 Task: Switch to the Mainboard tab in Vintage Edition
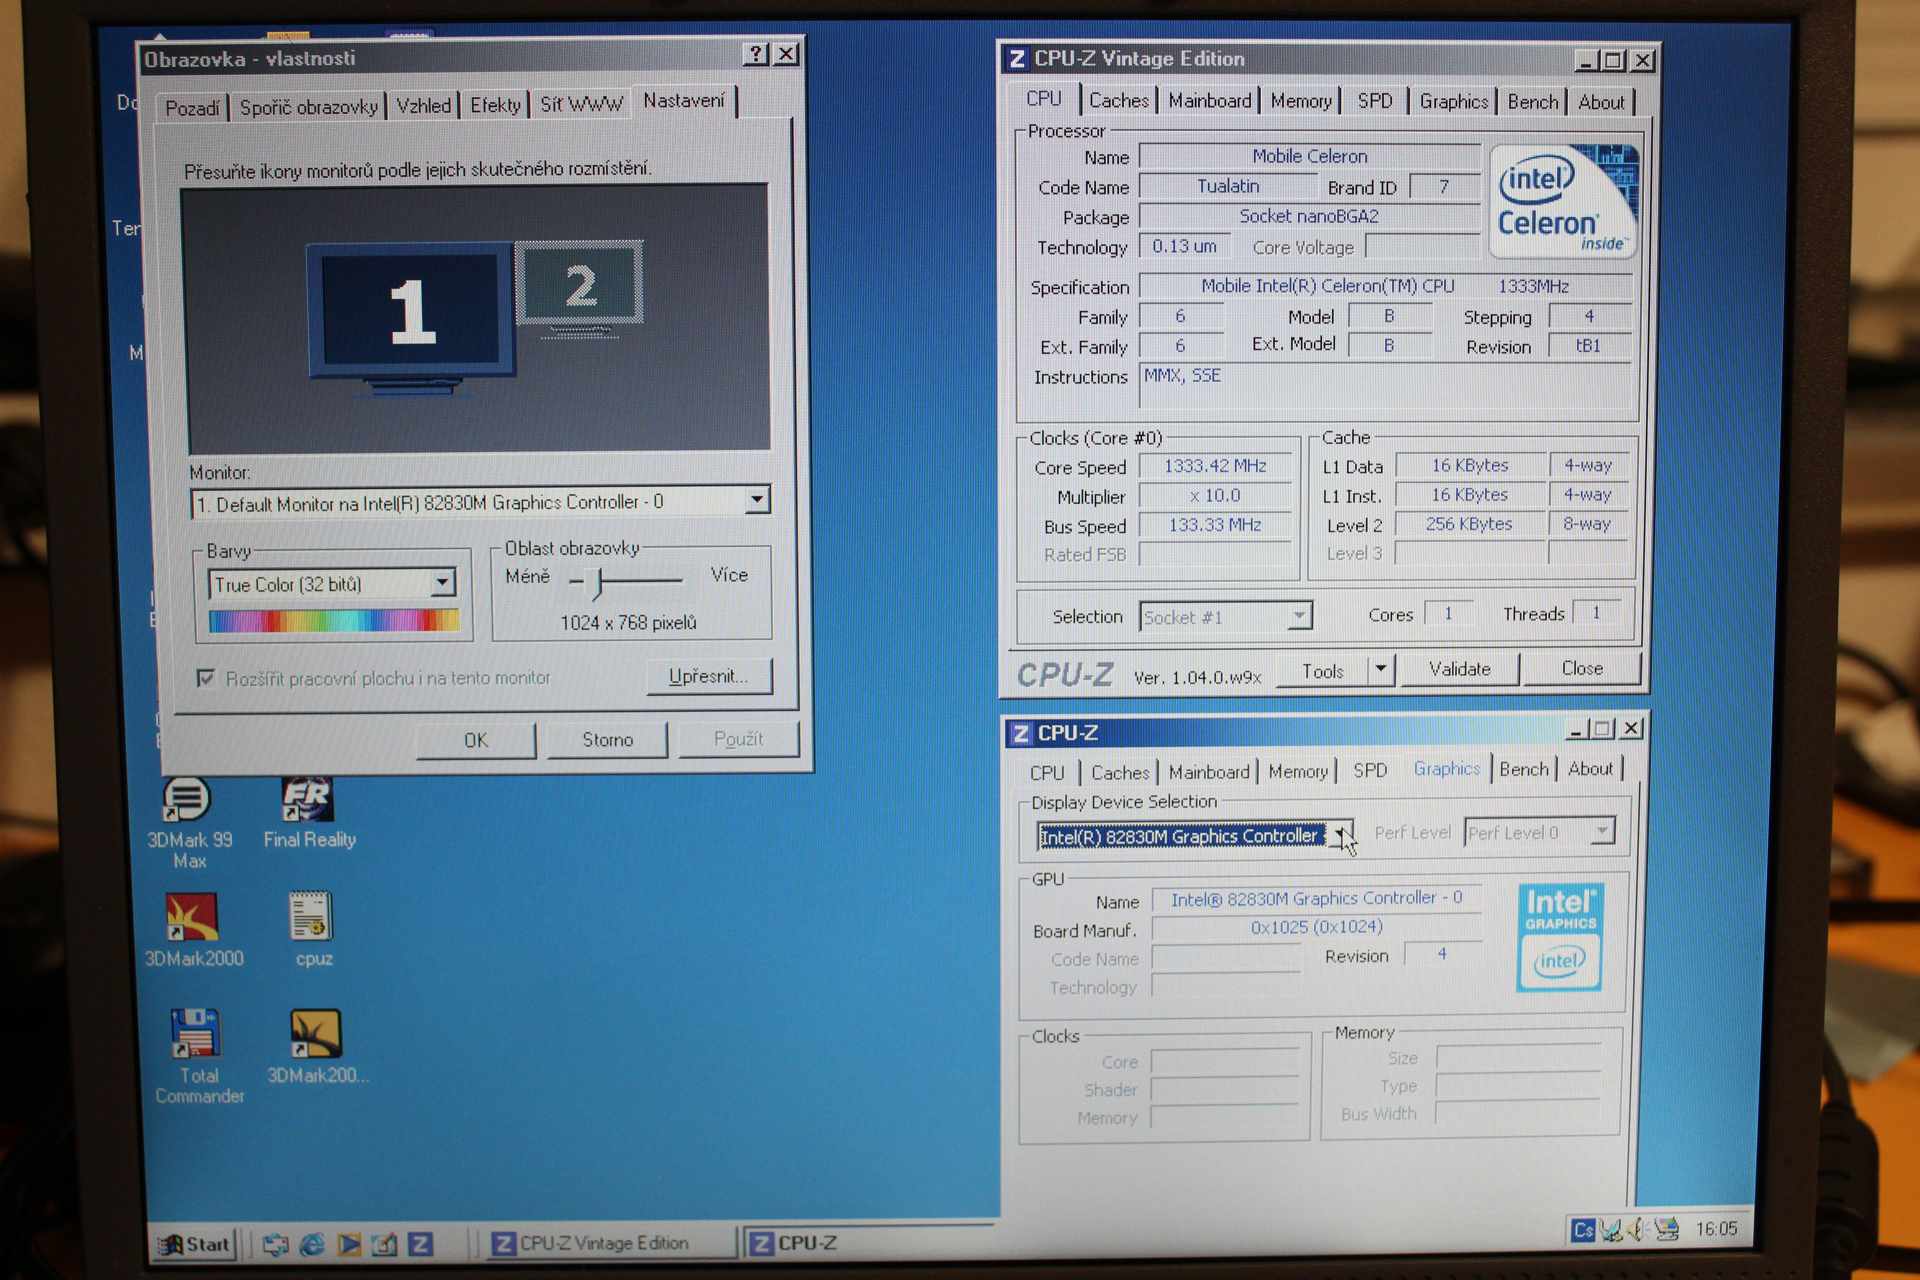pos(1209,101)
